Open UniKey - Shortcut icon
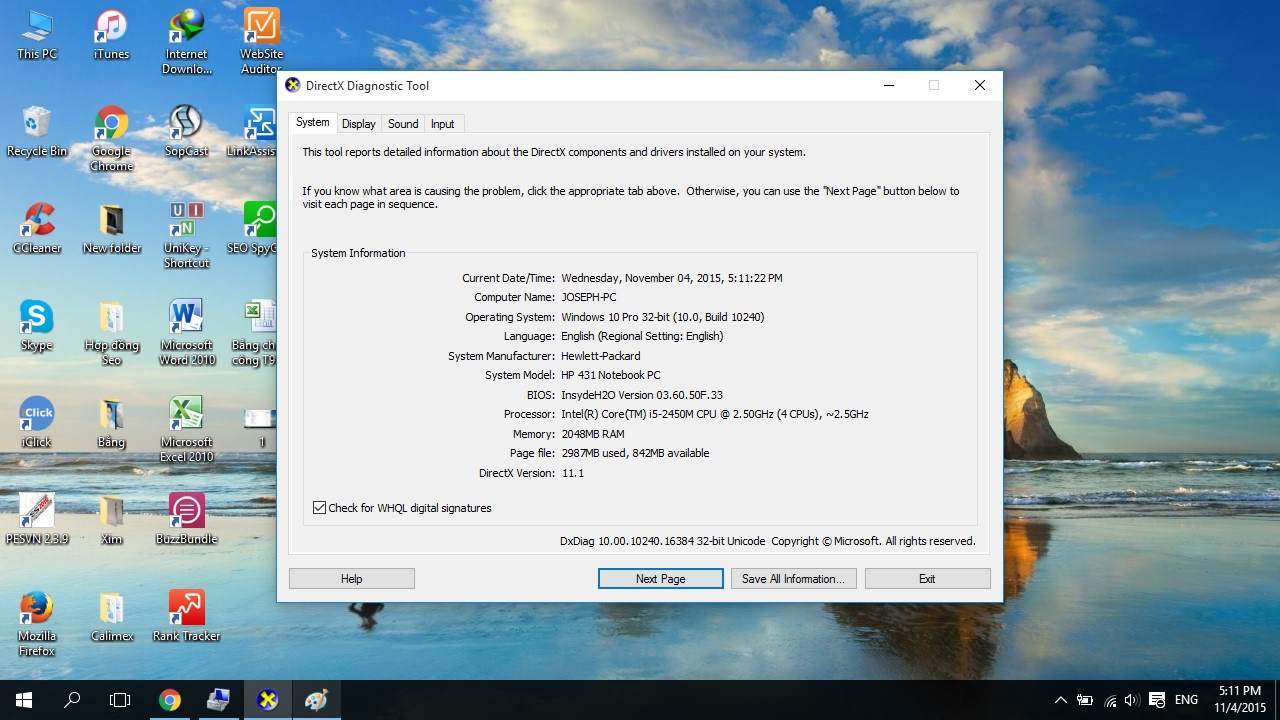 (187, 236)
